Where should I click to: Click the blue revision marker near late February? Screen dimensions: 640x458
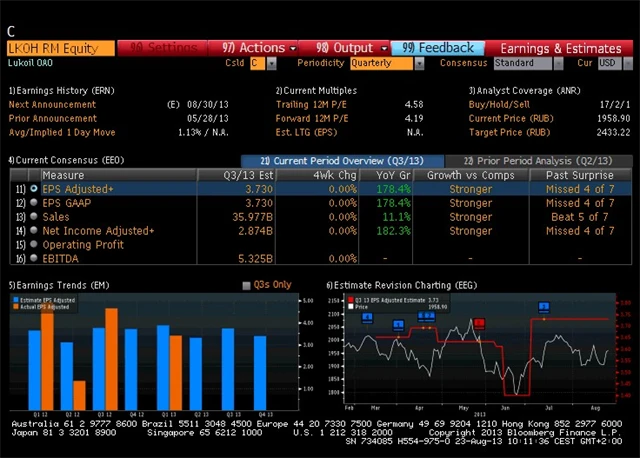pyautogui.click(x=367, y=318)
